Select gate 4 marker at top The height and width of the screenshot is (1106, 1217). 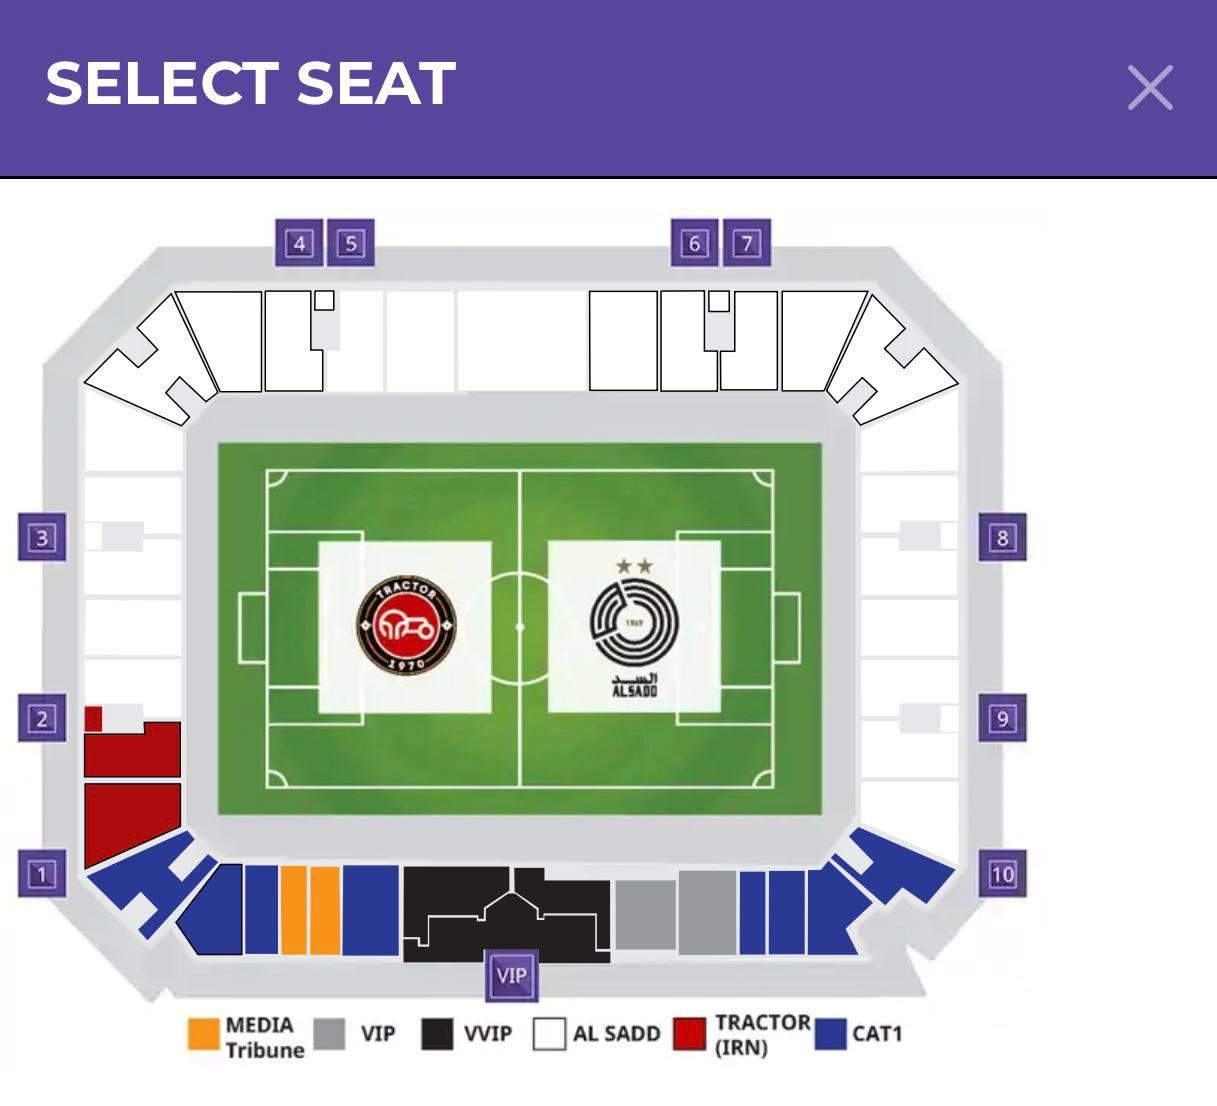pos(299,243)
